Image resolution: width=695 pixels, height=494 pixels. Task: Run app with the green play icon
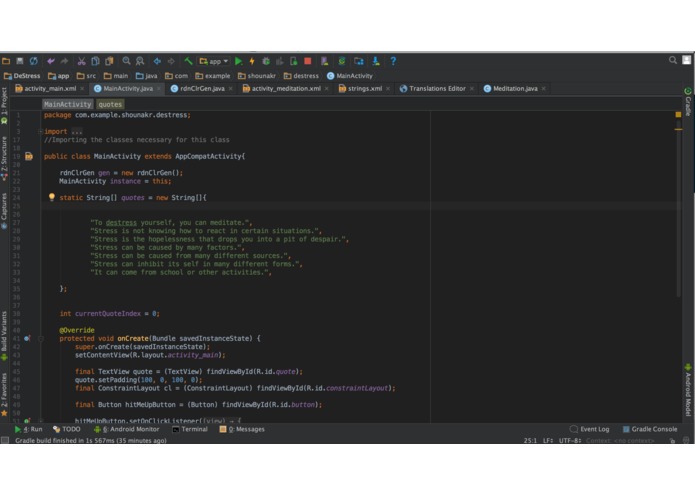pyautogui.click(x=238, y=61)
